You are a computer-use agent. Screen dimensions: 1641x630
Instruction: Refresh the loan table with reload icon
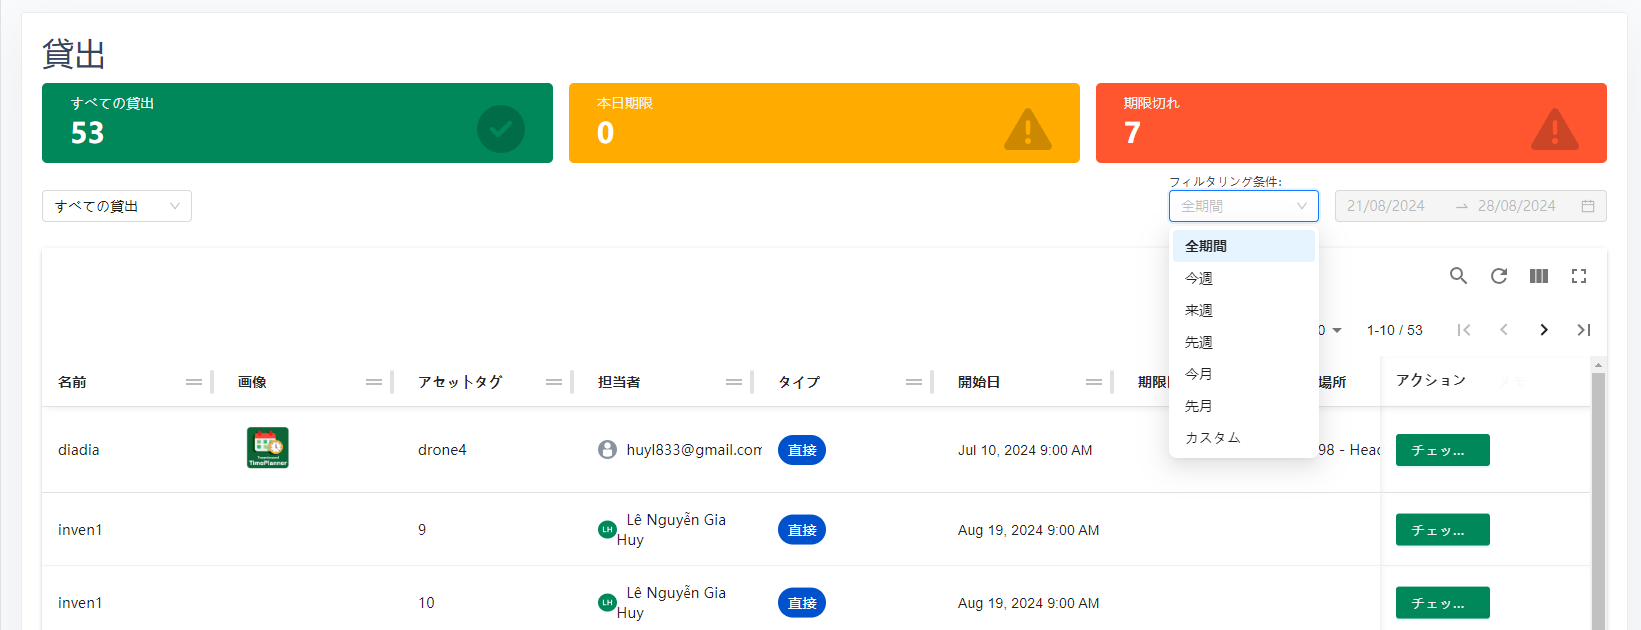pos(1498,276)
